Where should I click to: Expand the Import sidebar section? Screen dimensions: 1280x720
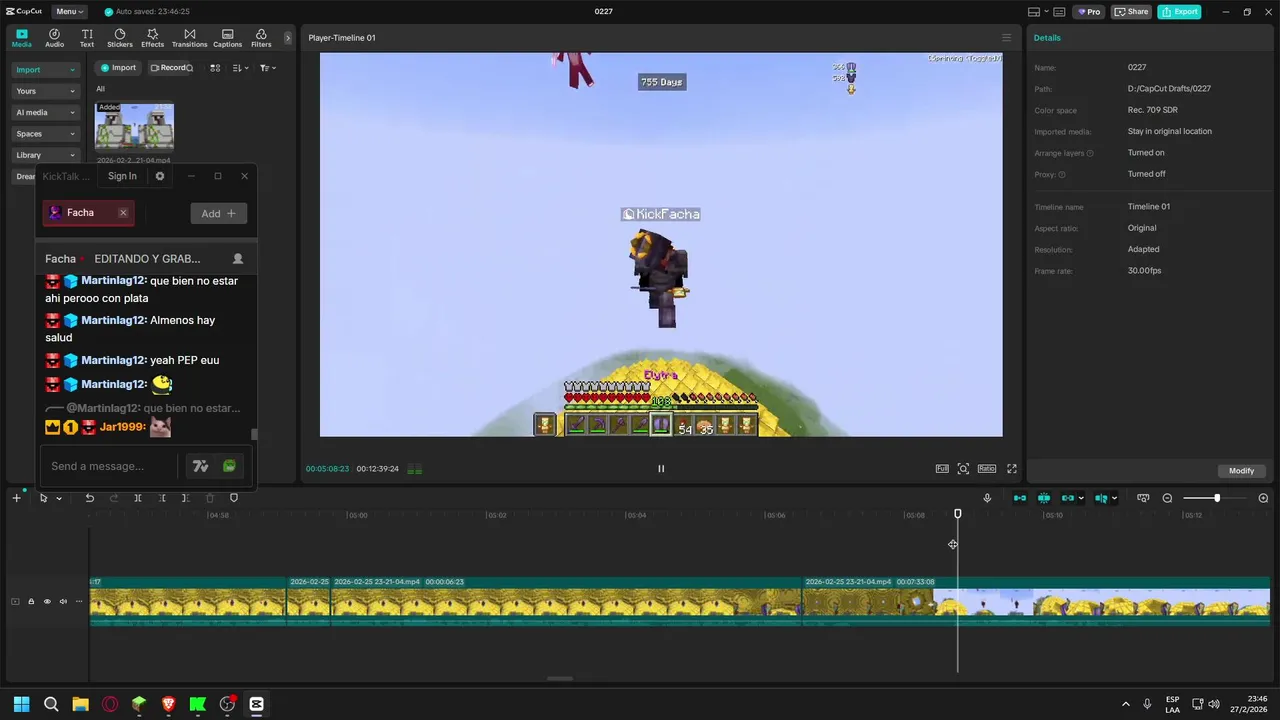pyautogui.click(x=45, y=70)
